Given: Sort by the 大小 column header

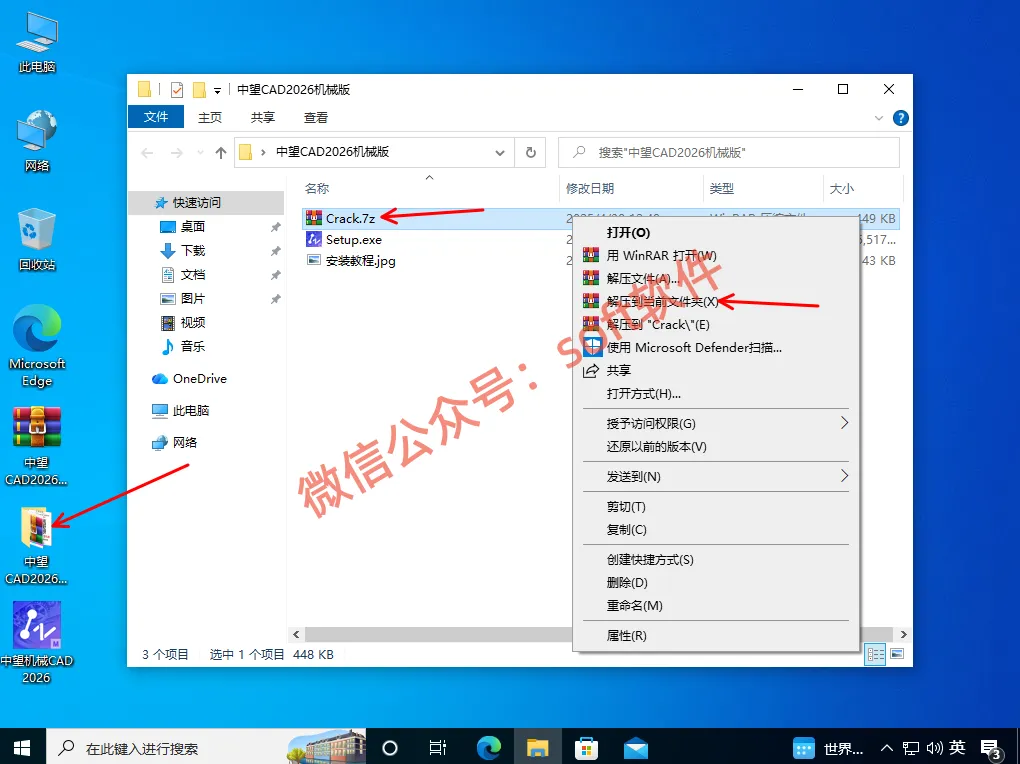Looking at the screenshot, I should click(x=841, y=189).
